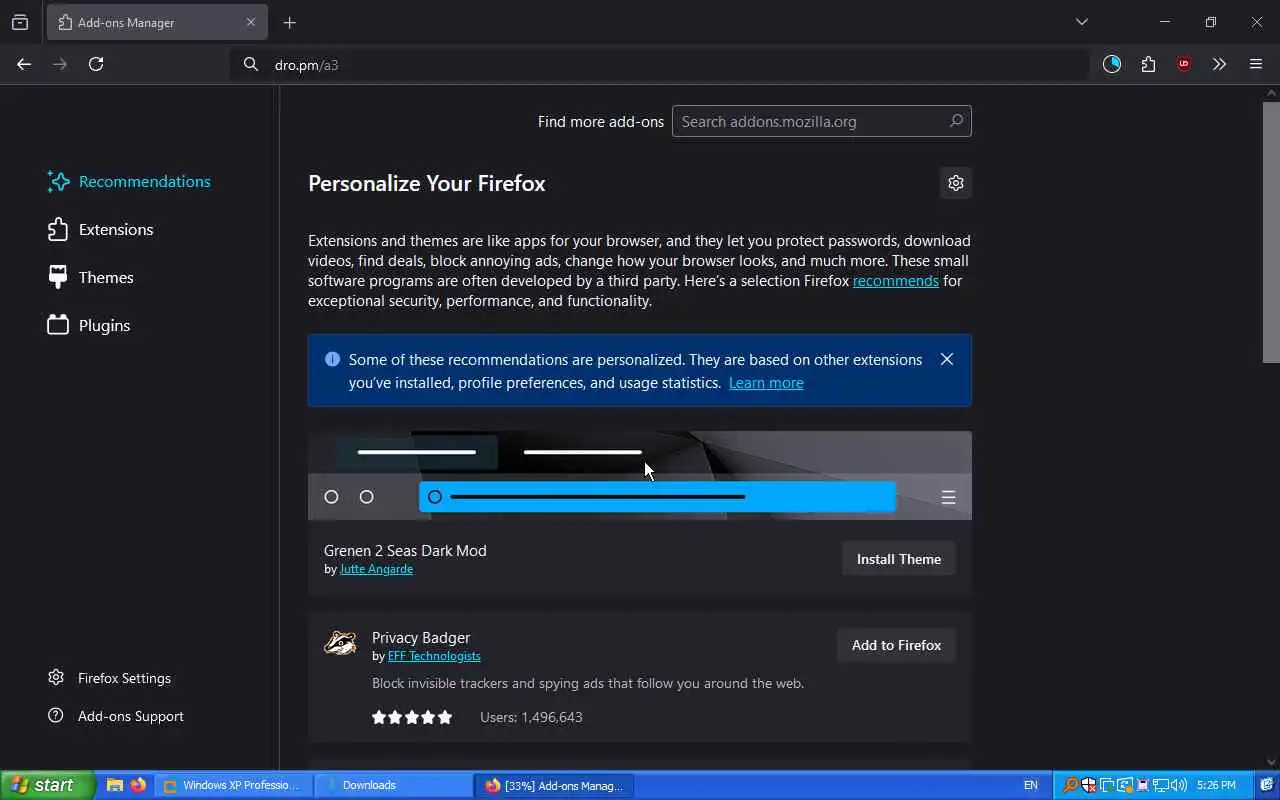Switch to the Downloads taskbar window
The height and width of the screenshot is (800, 1280).
pyautogui.click(x=394, y=785)
